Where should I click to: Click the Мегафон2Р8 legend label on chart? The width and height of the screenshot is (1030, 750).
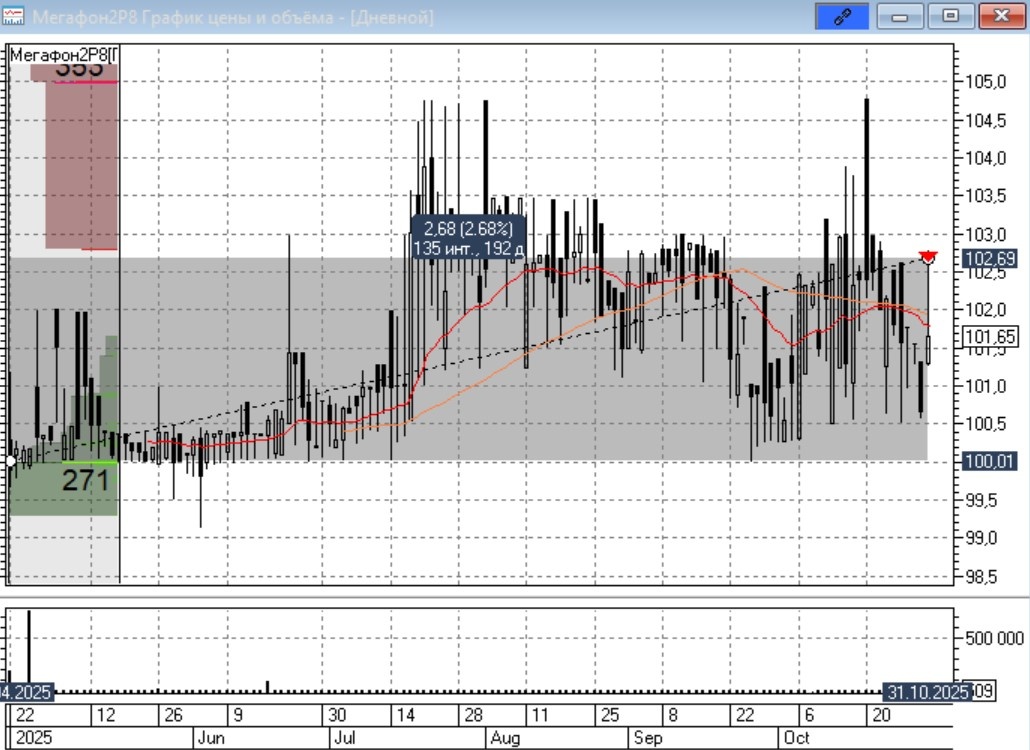[x=64, y=55]
